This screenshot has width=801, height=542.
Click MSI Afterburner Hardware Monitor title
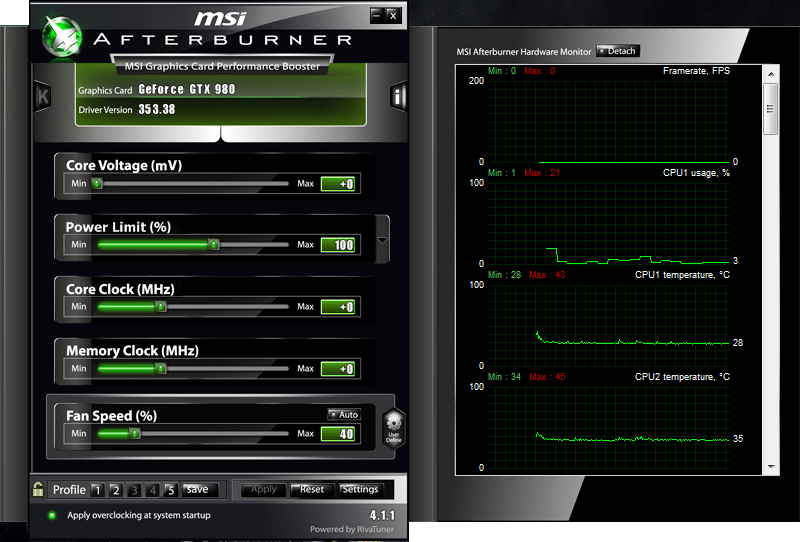click(524, 52)
